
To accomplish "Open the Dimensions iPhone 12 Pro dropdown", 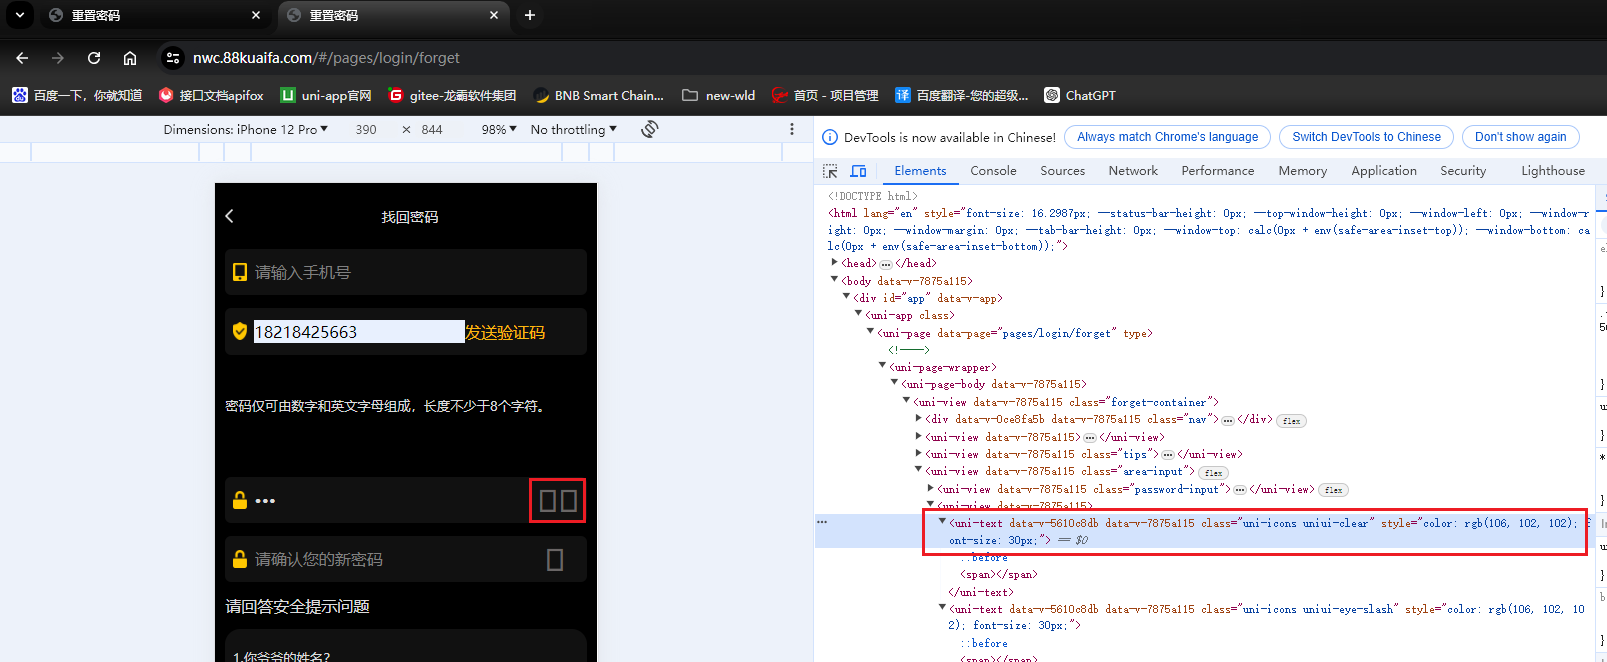I will coord(246,129).
